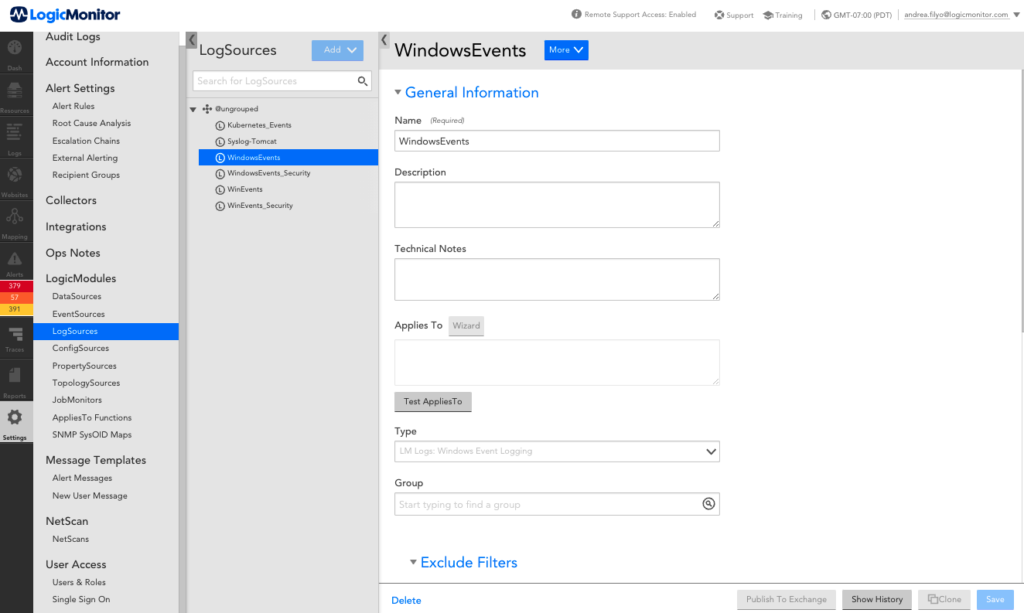Select WinEvents LogSource

(x=245, y=189)
